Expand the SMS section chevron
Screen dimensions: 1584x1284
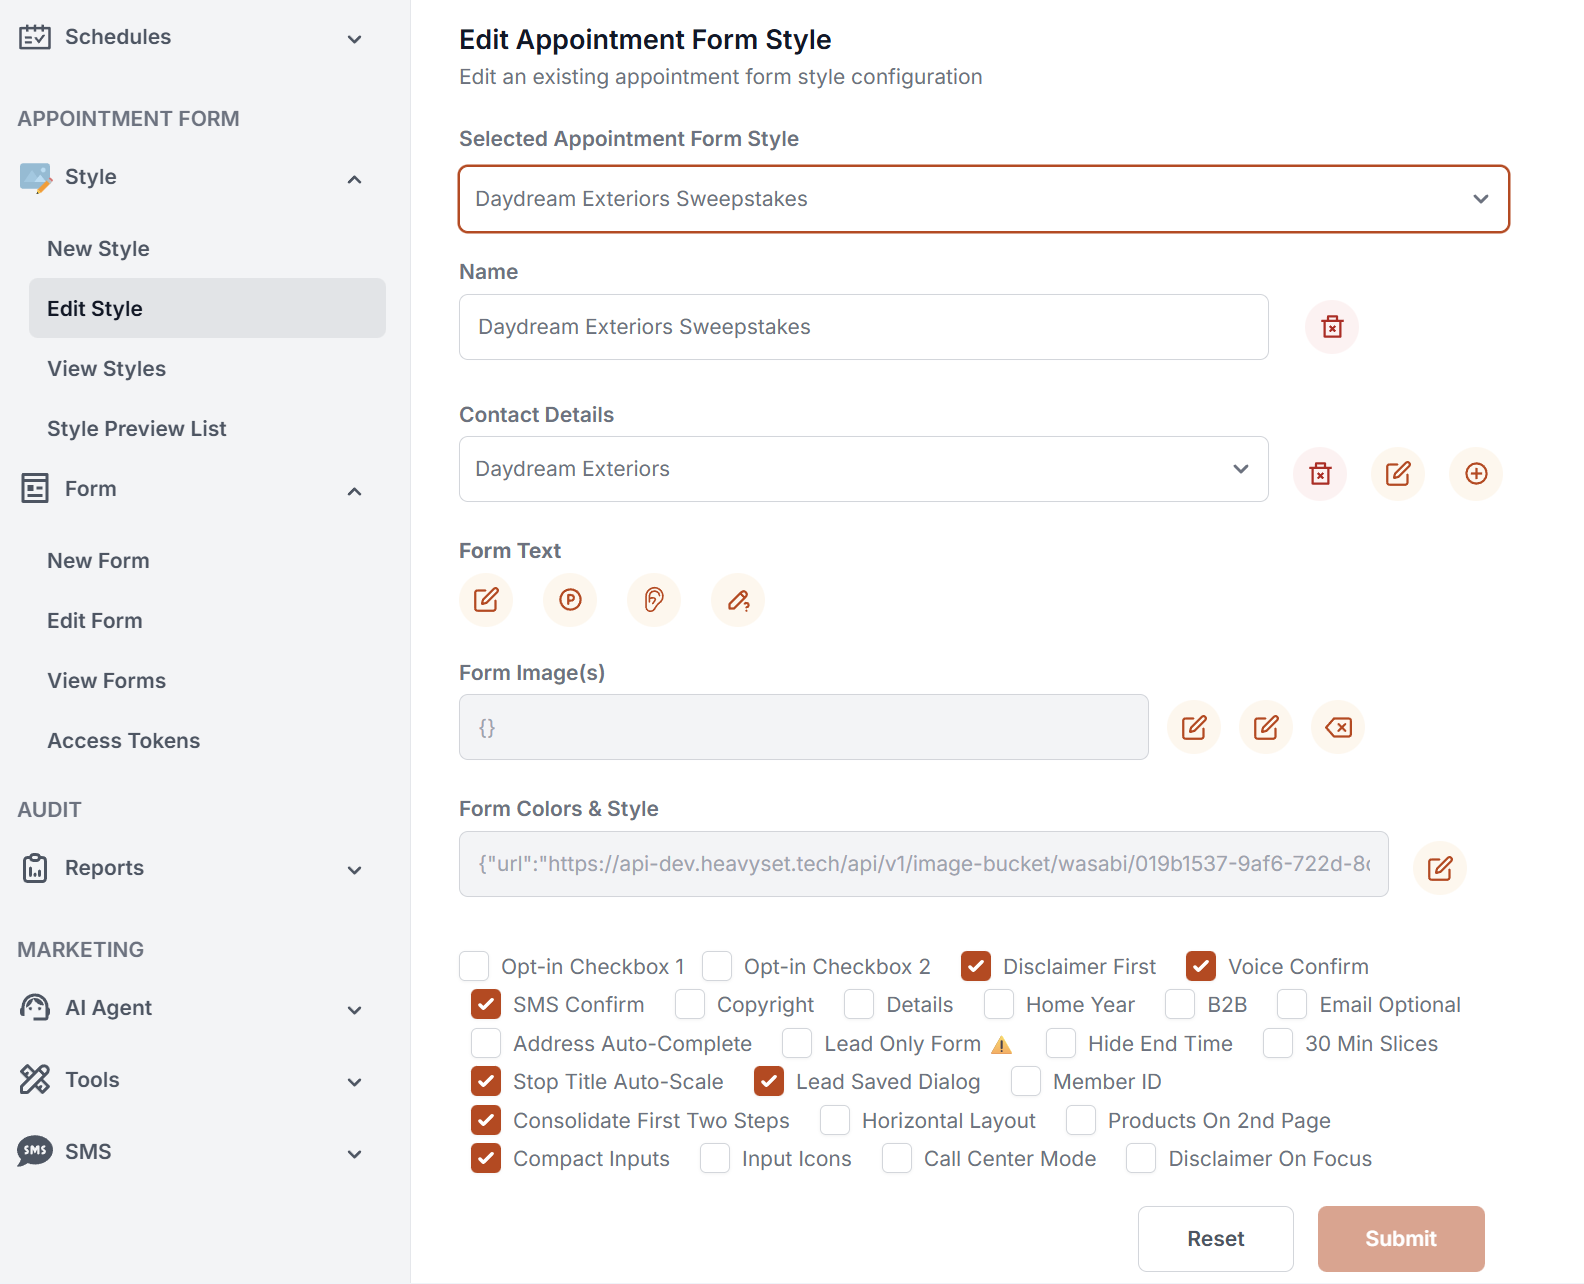click(354, 1154)
